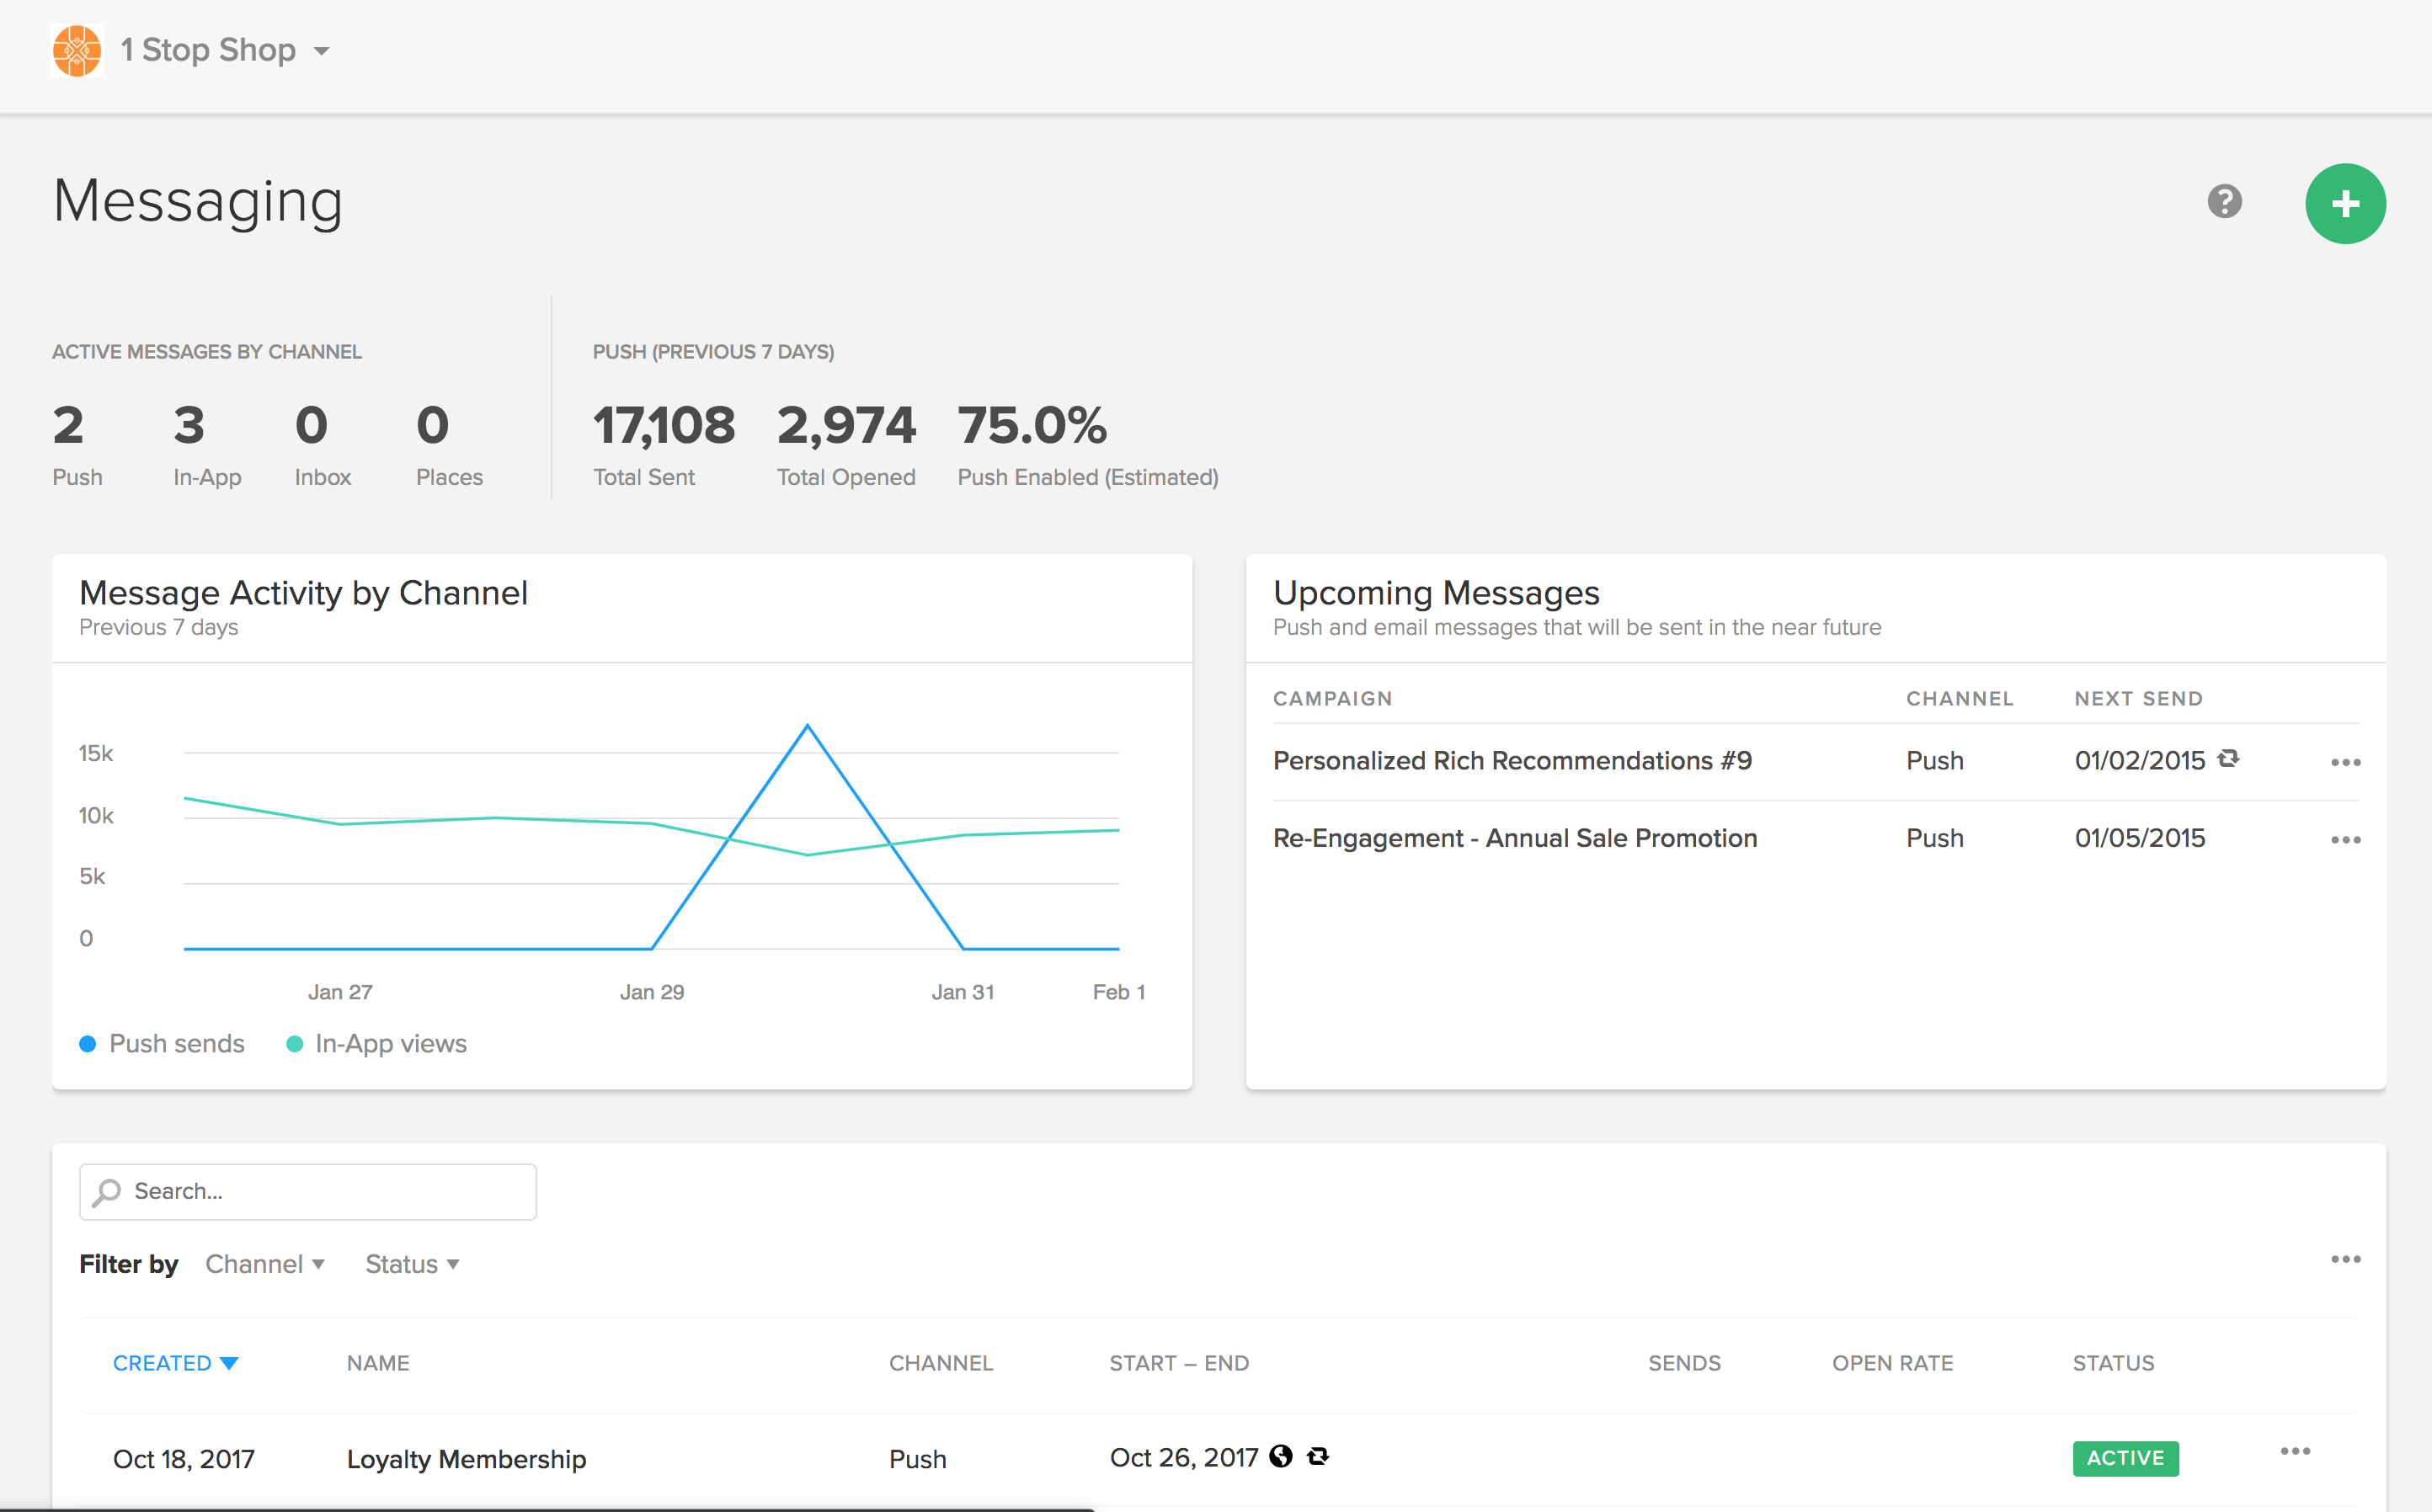
Task: Click the green plus create message button
Action: coord(2344,204)
